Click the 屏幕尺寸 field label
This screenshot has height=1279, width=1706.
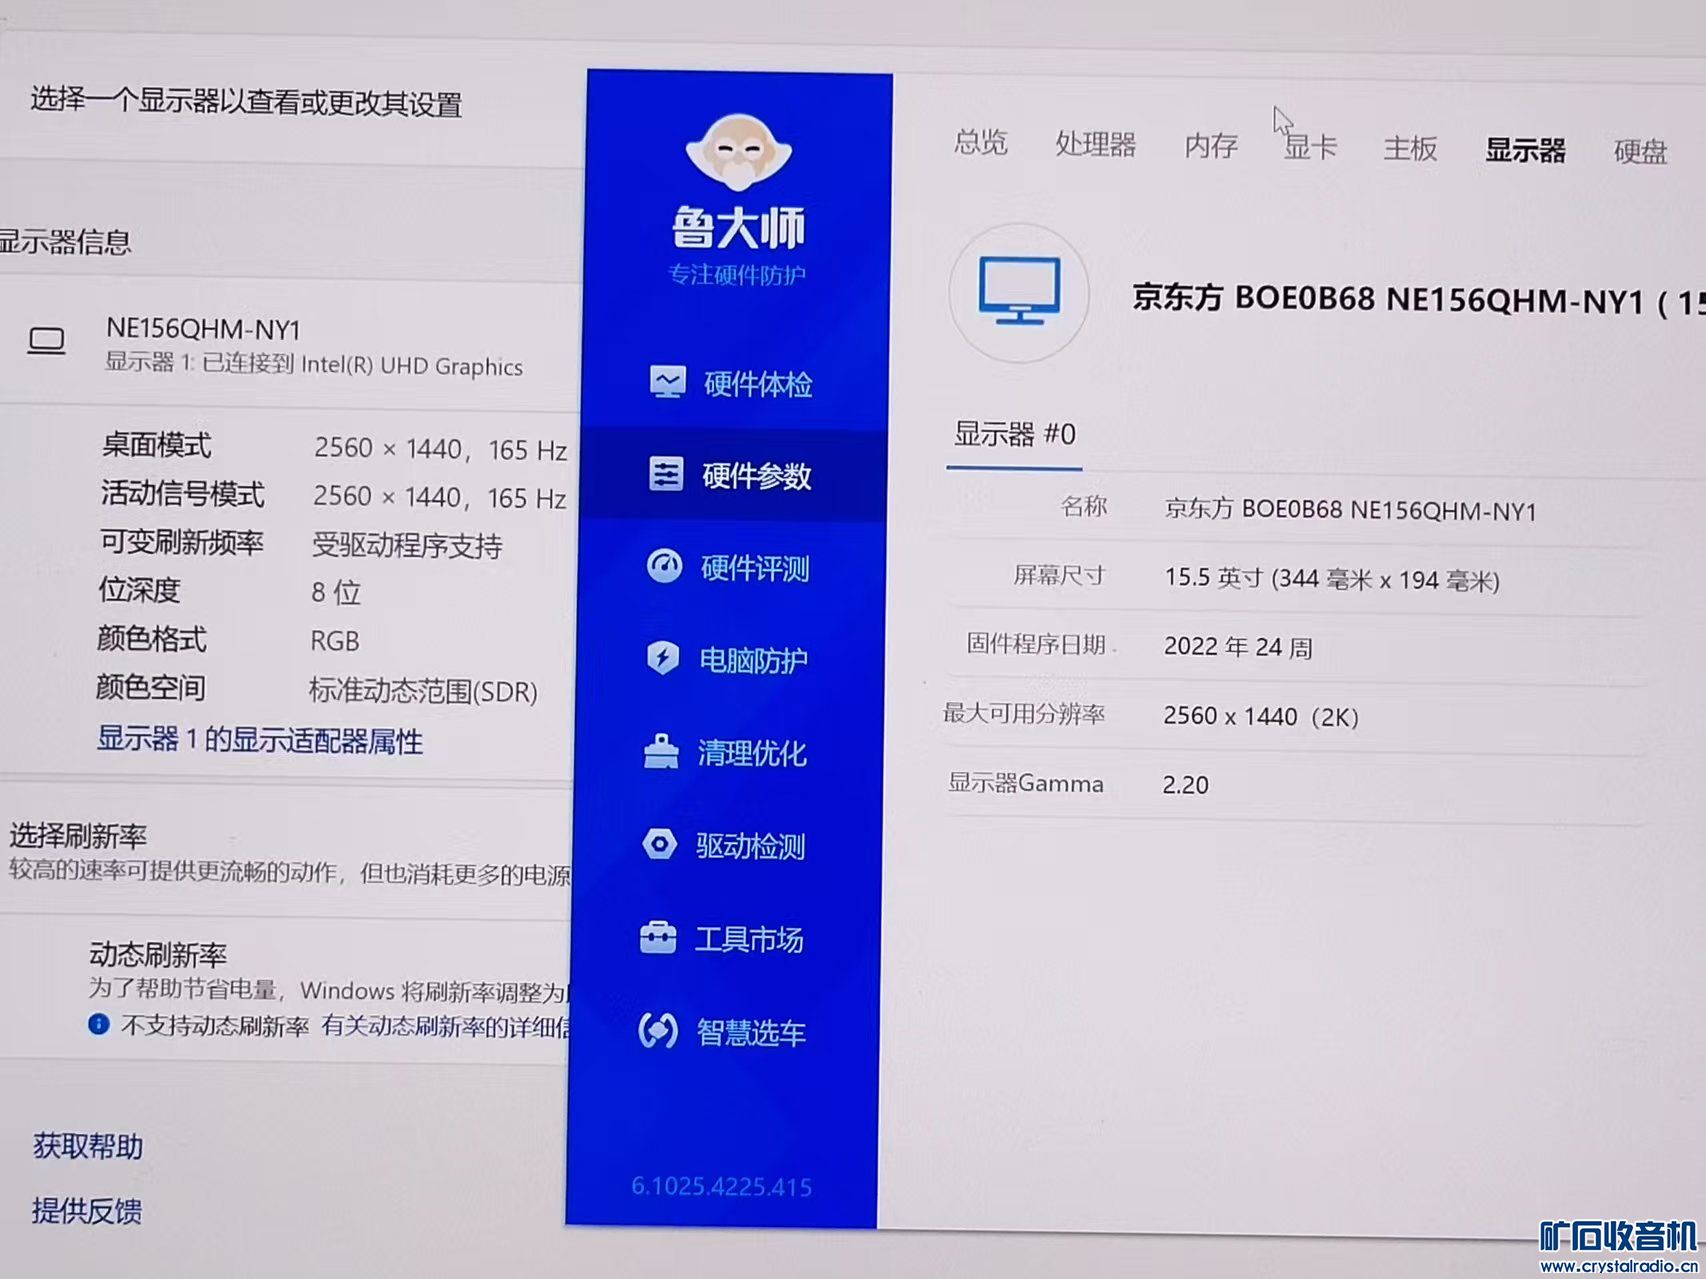[x=1059, y=575]
